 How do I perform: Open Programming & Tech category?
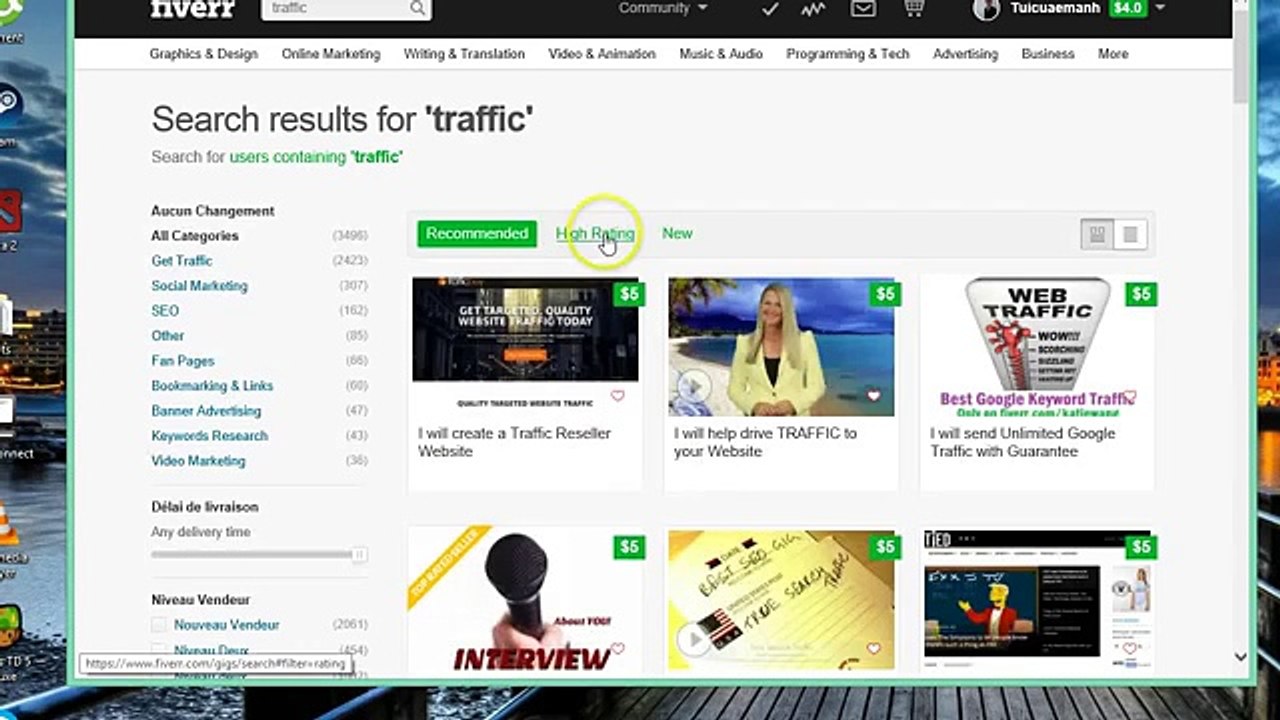(848, 54)
